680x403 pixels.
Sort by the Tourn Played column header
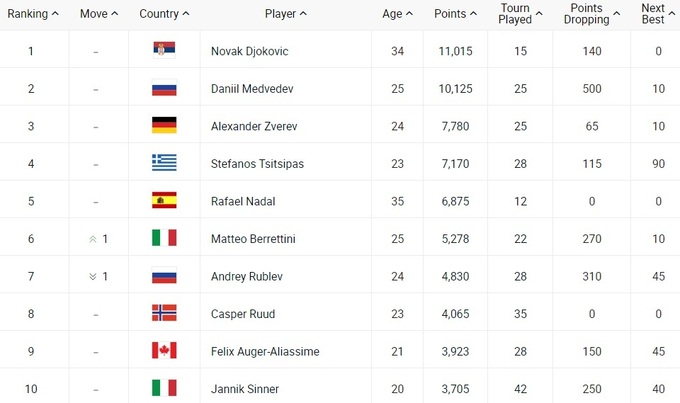click(x=520, y=14)
